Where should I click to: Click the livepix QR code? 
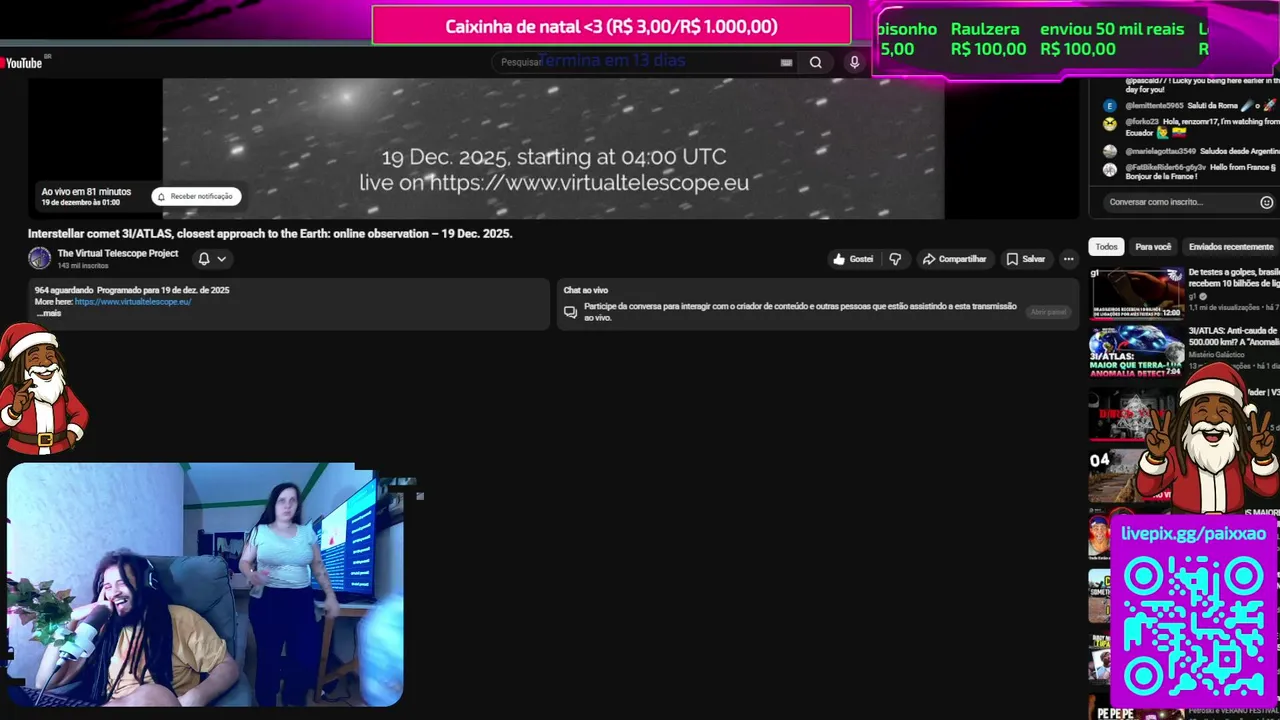(x=1194, y=626)
